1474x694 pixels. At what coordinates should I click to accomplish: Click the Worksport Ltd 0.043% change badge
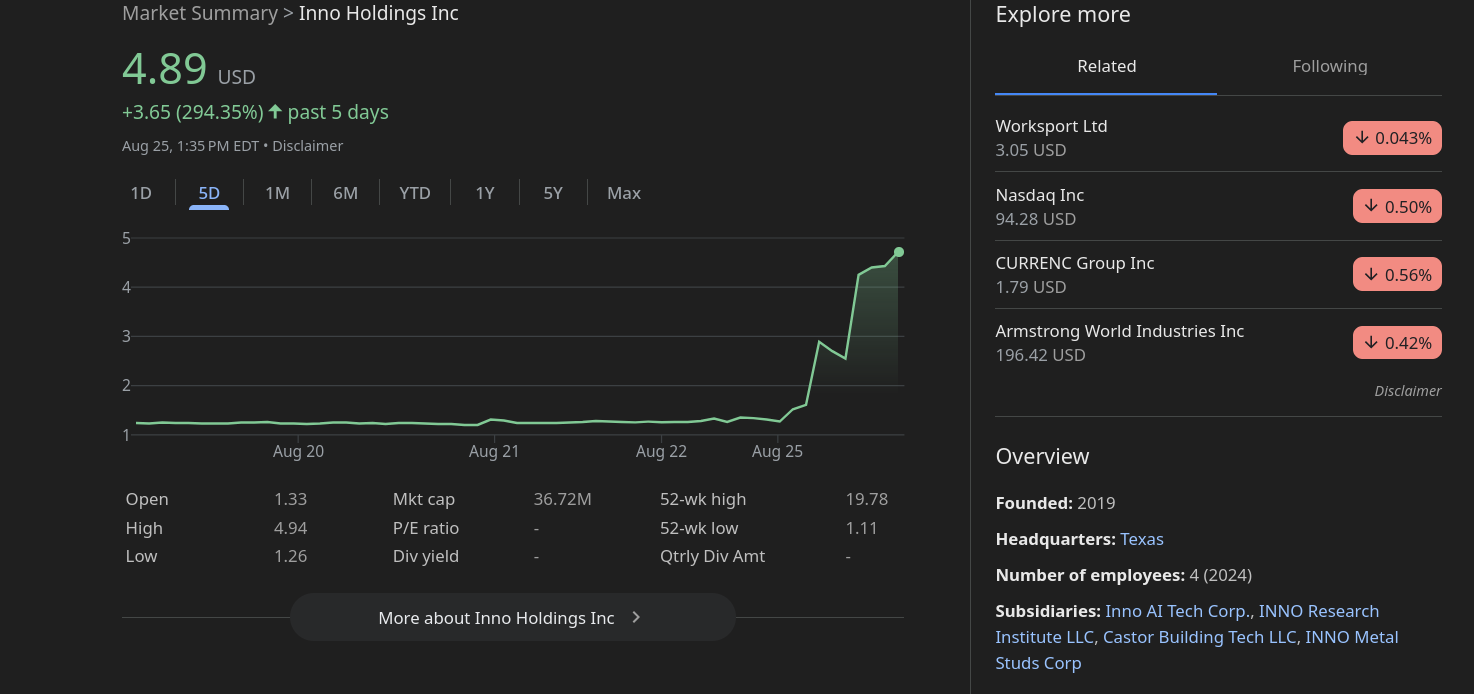(1392, 138)
